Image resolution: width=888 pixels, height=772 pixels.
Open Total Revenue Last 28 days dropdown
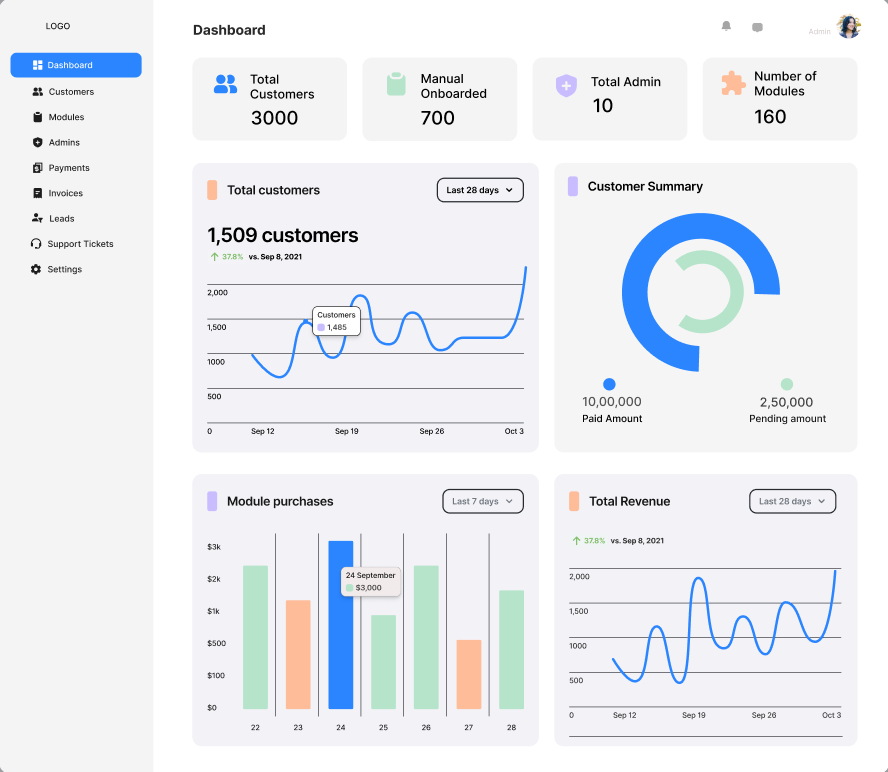click(x=792, y=501)
